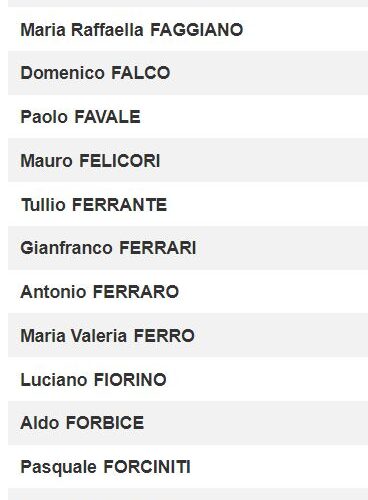Click the first name Pasquale
Viewport: 368px width, 500px height.
tap(58, 467)
